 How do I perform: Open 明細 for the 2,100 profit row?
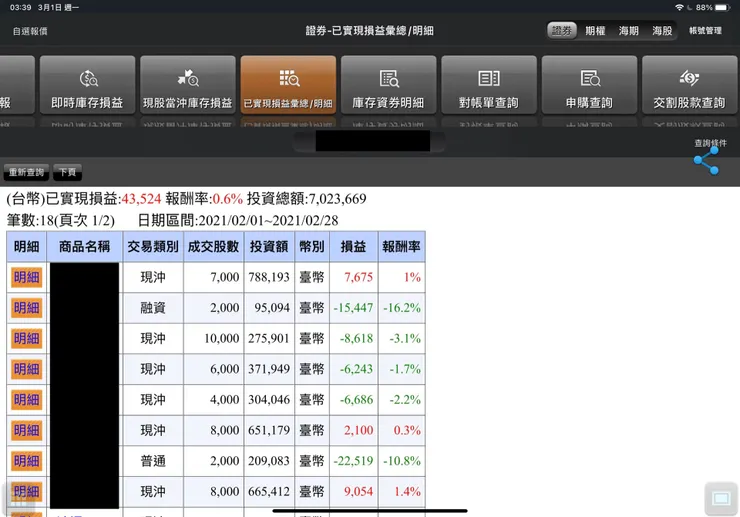(27, 431)
